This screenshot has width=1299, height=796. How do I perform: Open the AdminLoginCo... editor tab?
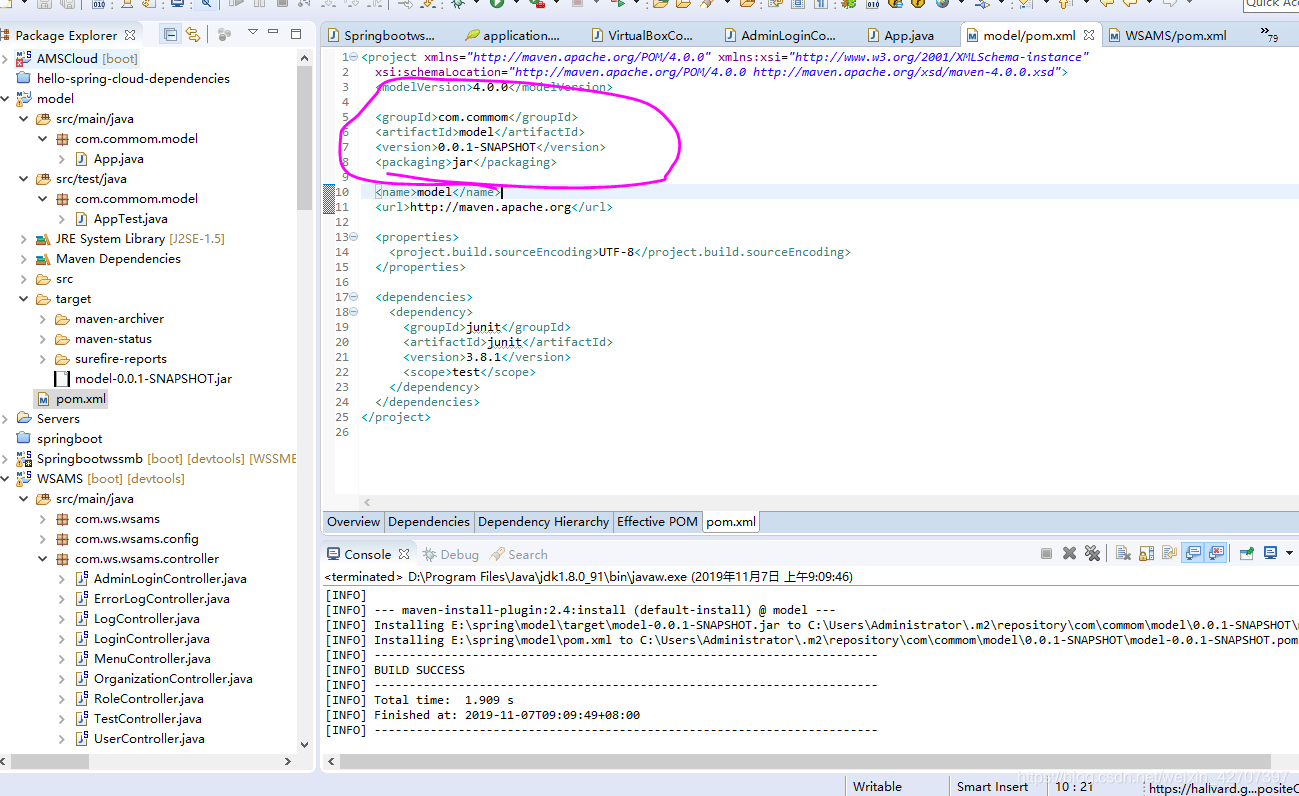pyautogui.click(x=780, y=35)
